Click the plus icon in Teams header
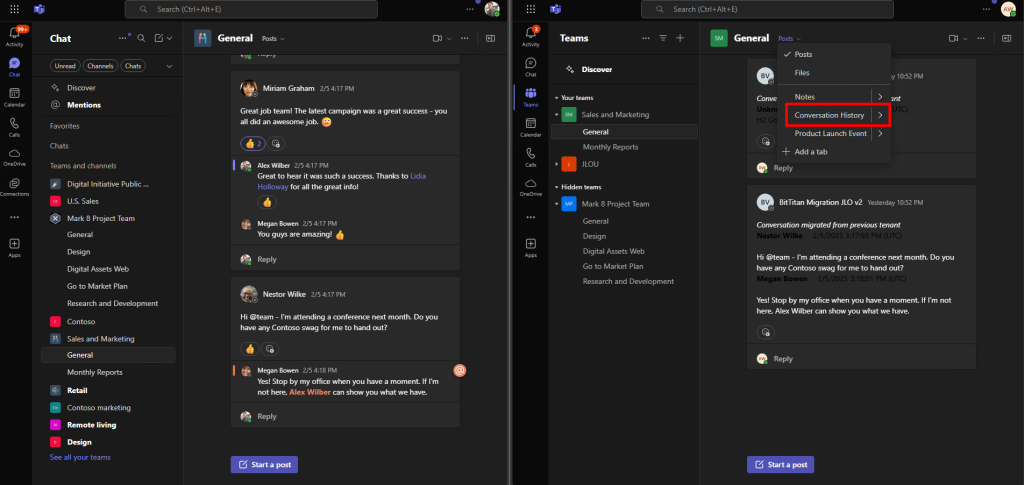Image resolution: width=1024 pixels, height=485 pixels. (680, 39)
